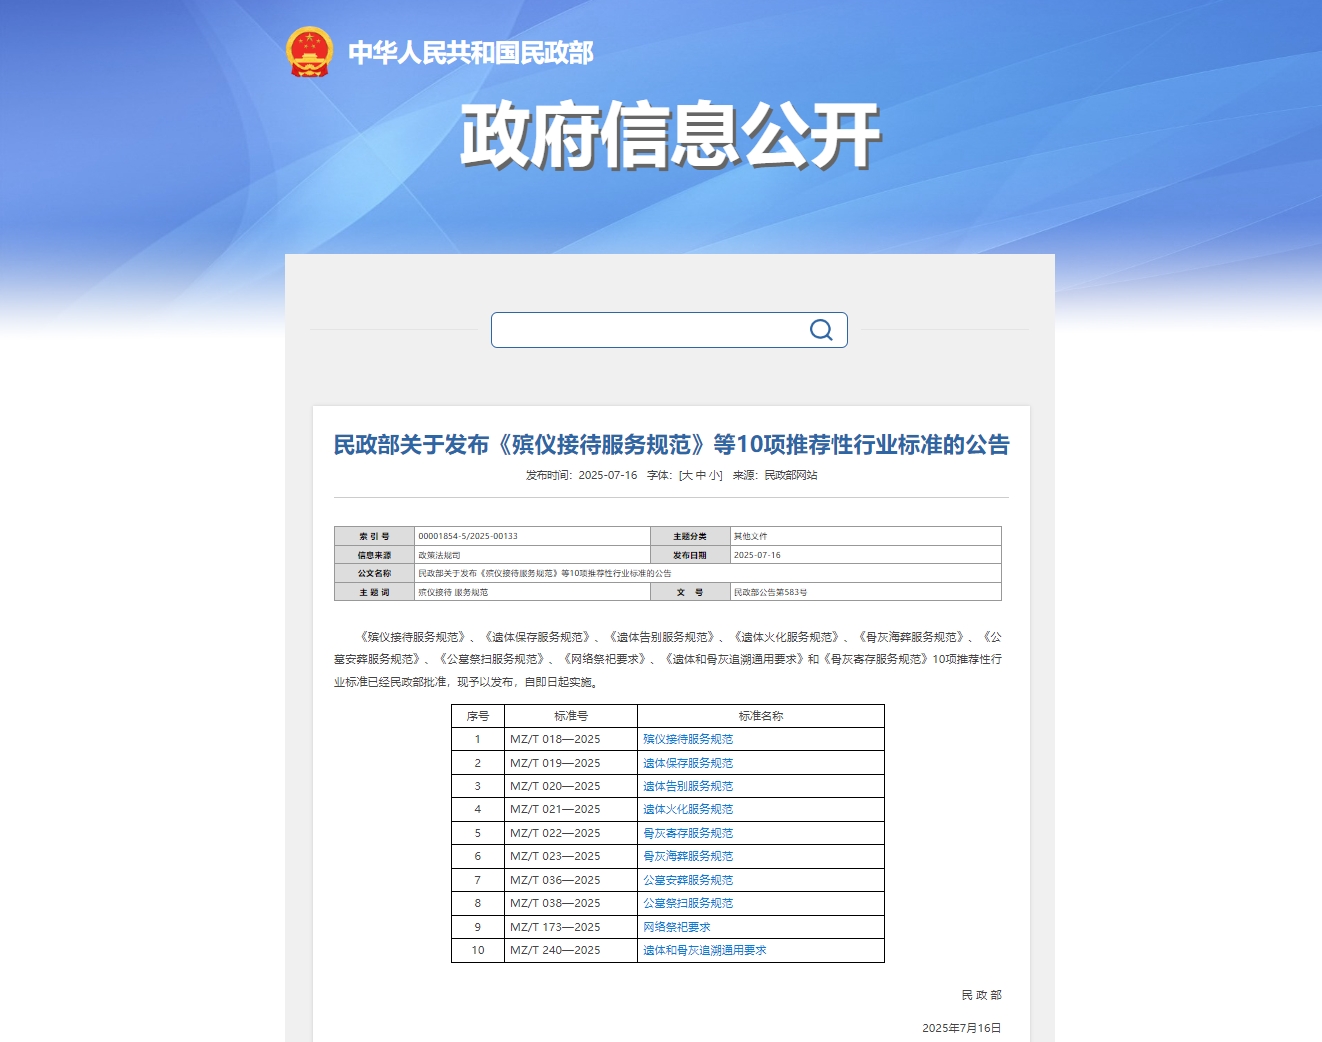Click the 政府信息公开 banner title
This screenshot has width=1322, height=1042.
(670, 135)
